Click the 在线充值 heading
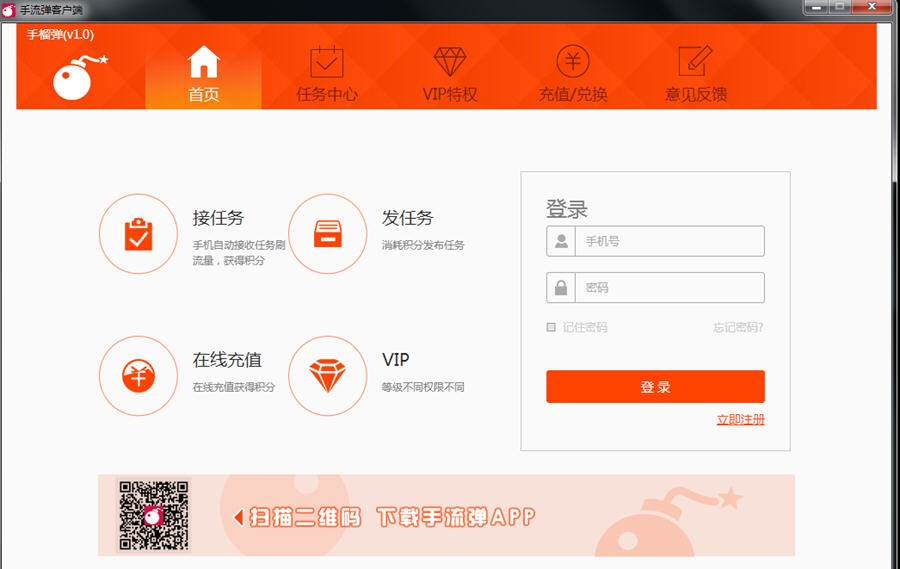Screen dimensions: 900x569 point(227,360)
